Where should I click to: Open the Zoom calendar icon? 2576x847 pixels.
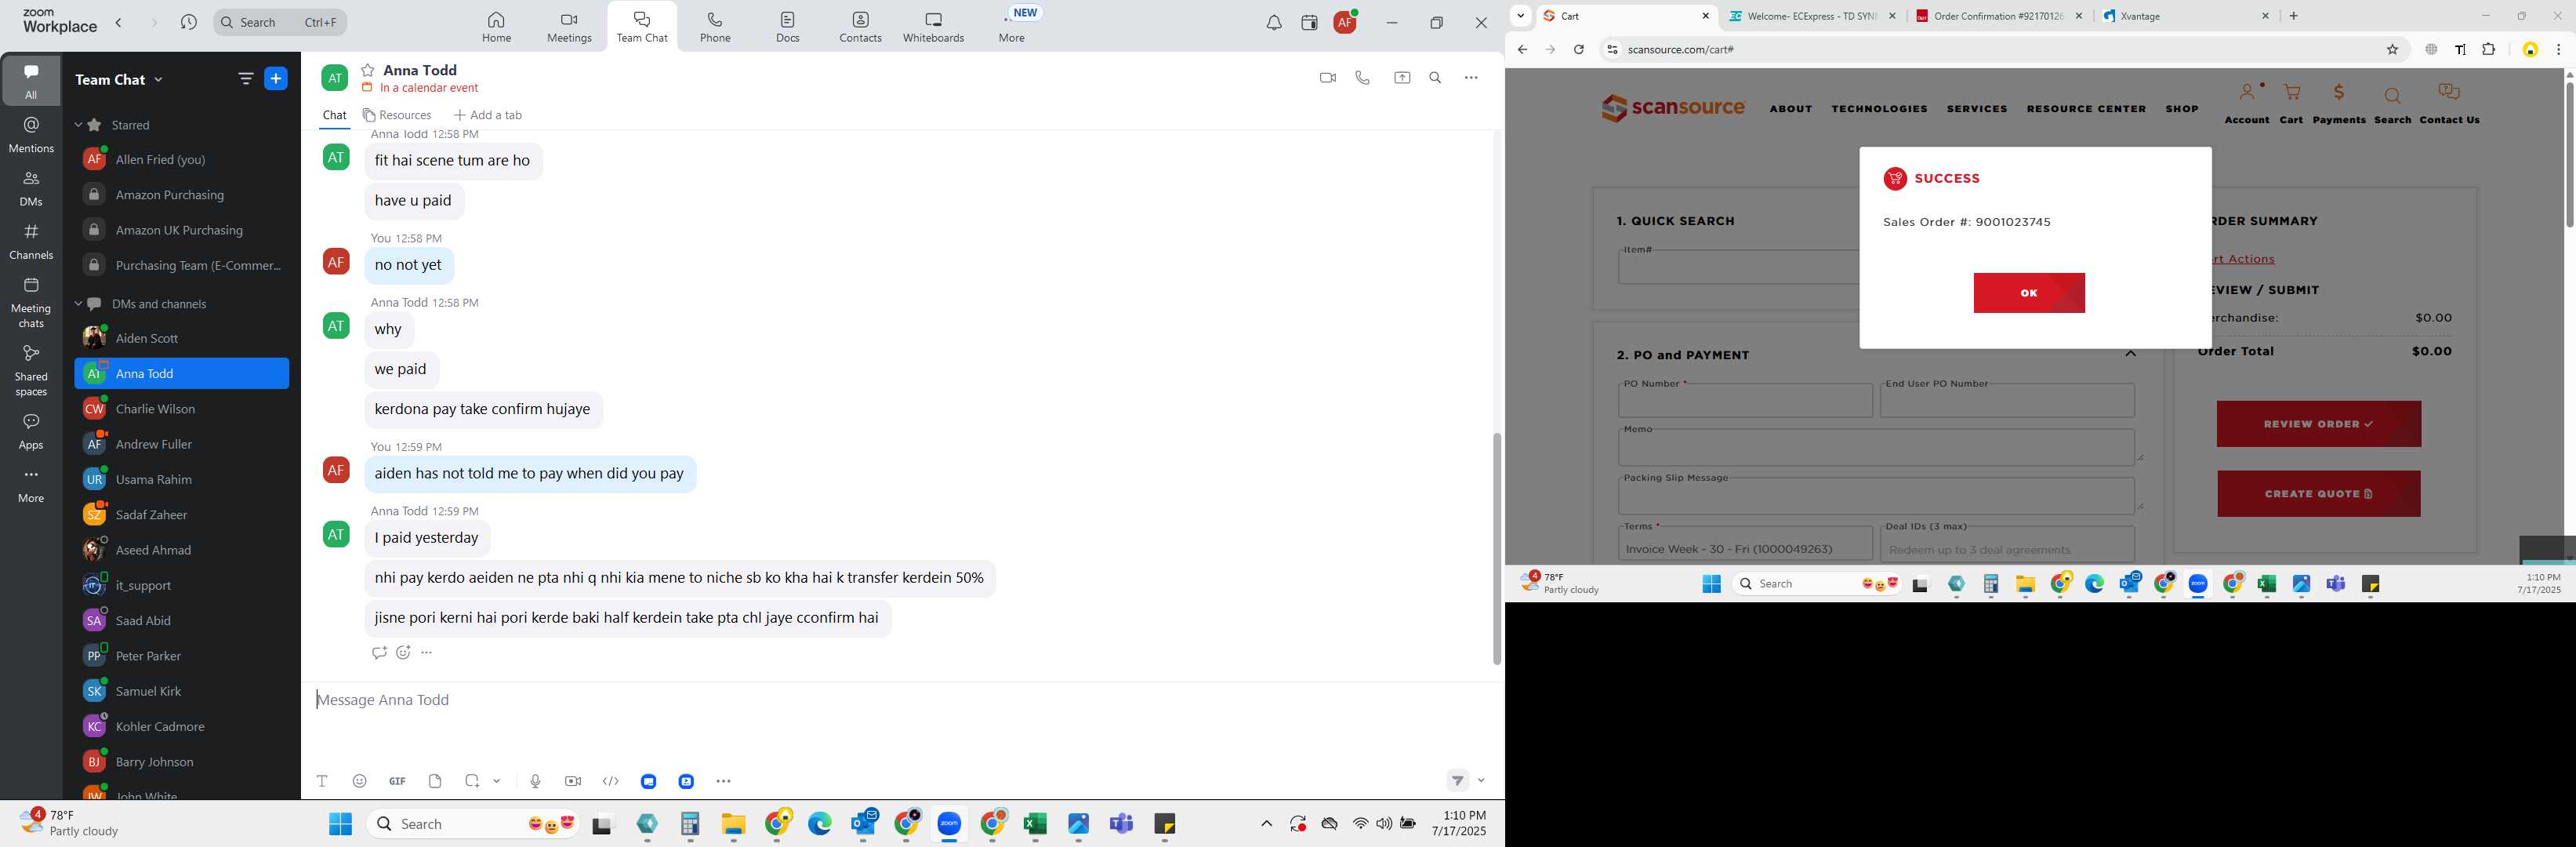point(1309,23)
